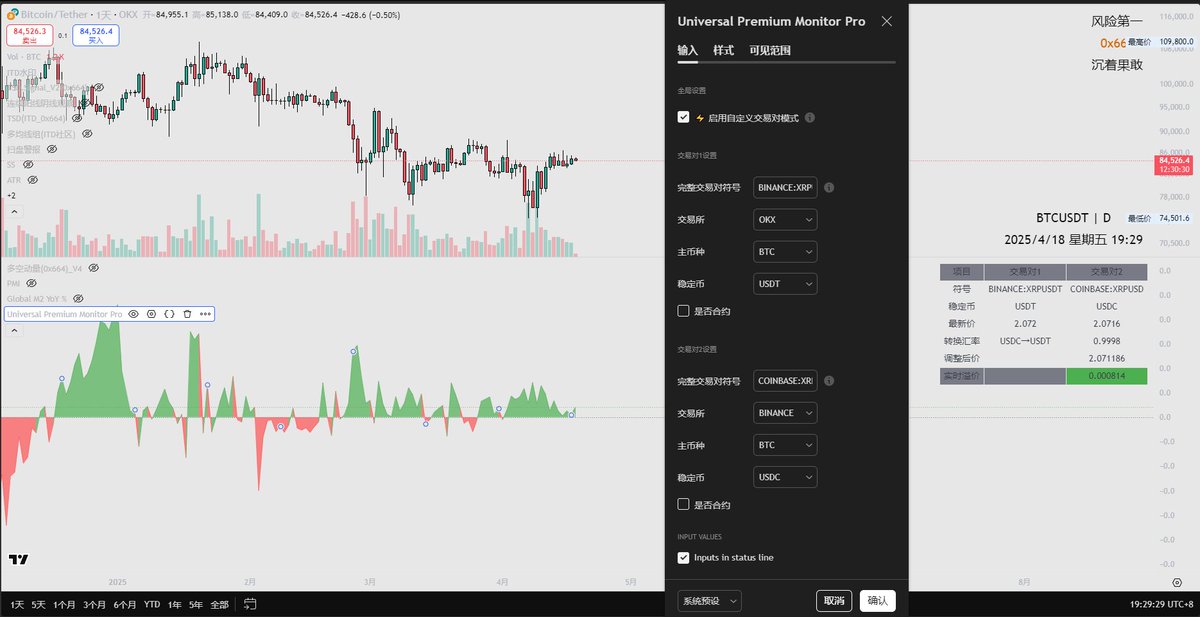Click the COINBASE:XRI symbol input field
The width and height of the screenshot is (1200, 617).
pos(785,381)
